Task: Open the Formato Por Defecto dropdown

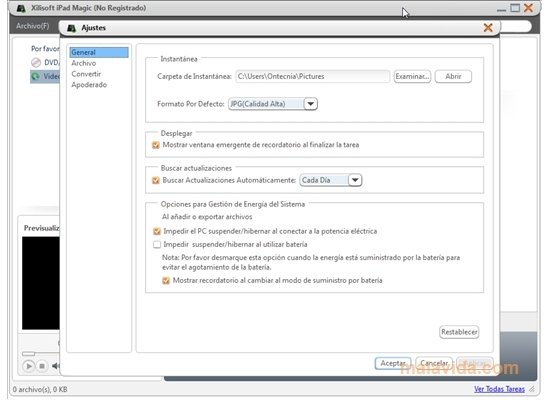Action: tap(310, 104)
